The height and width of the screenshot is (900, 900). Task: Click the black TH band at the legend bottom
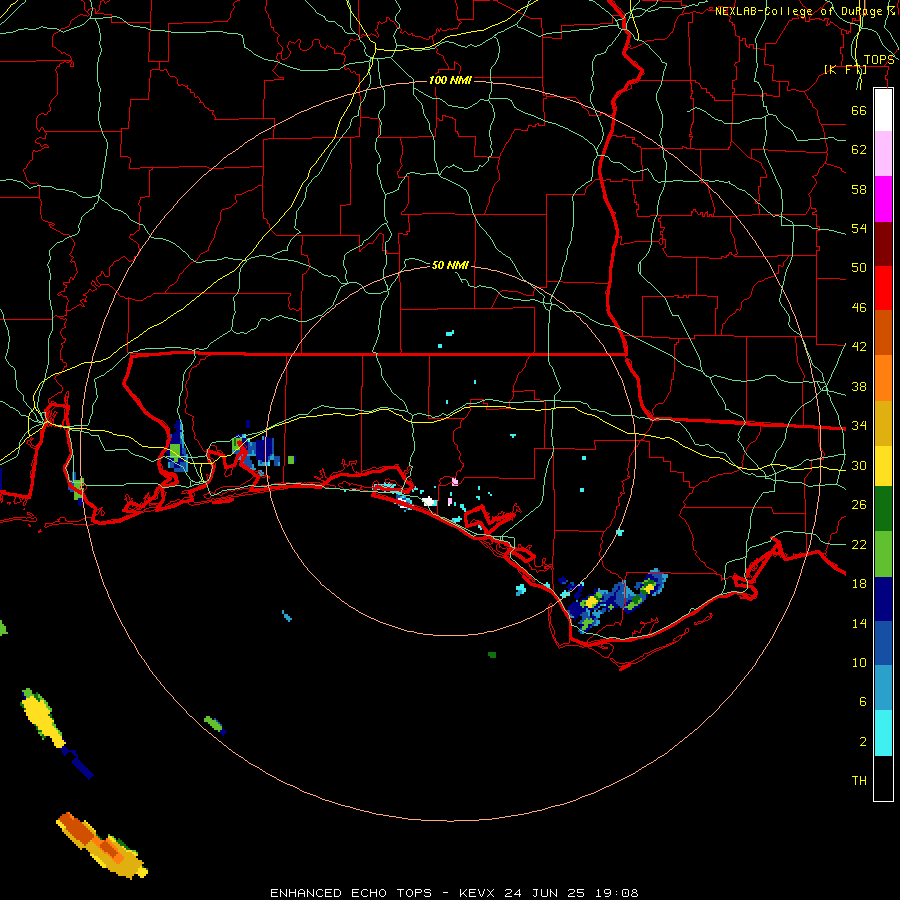(x=883, y=778)
